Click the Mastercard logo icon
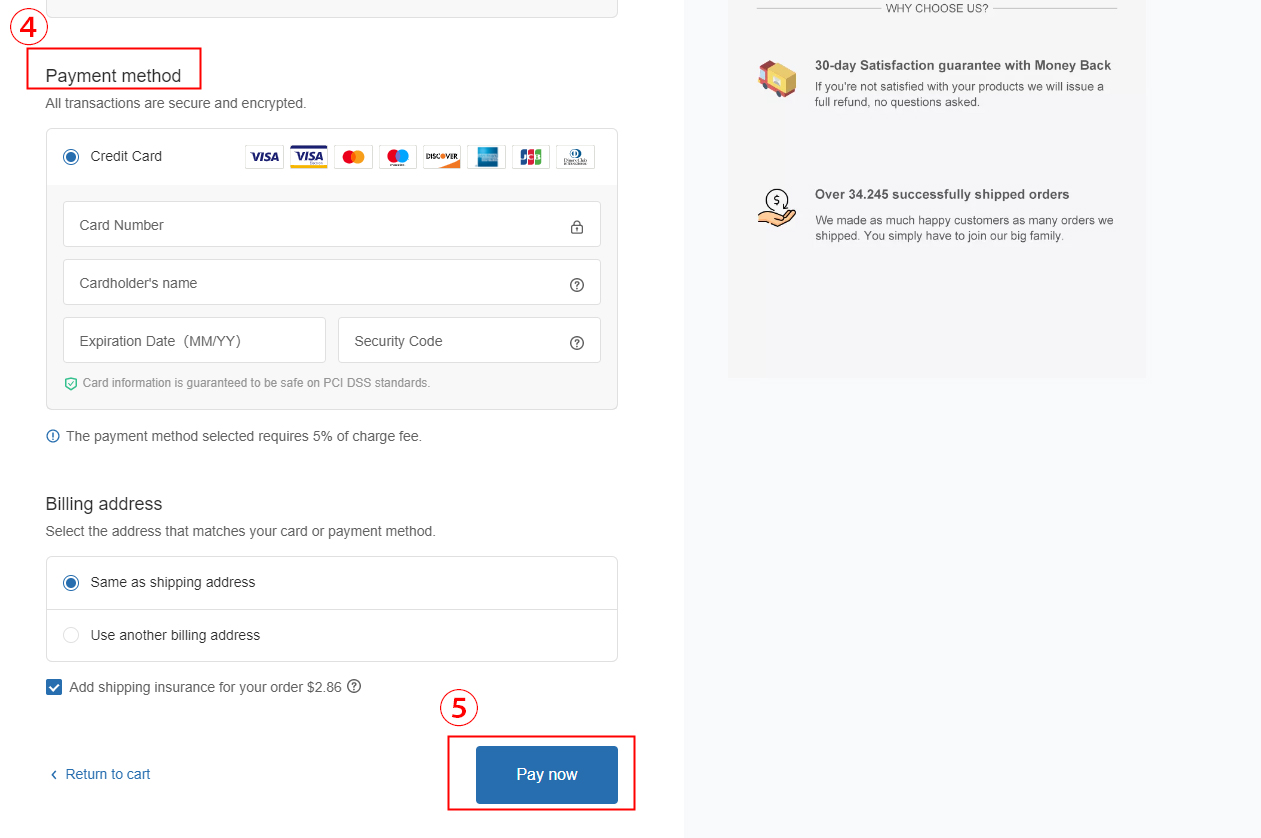This screenshot has height=838, width=1261. 353,157
